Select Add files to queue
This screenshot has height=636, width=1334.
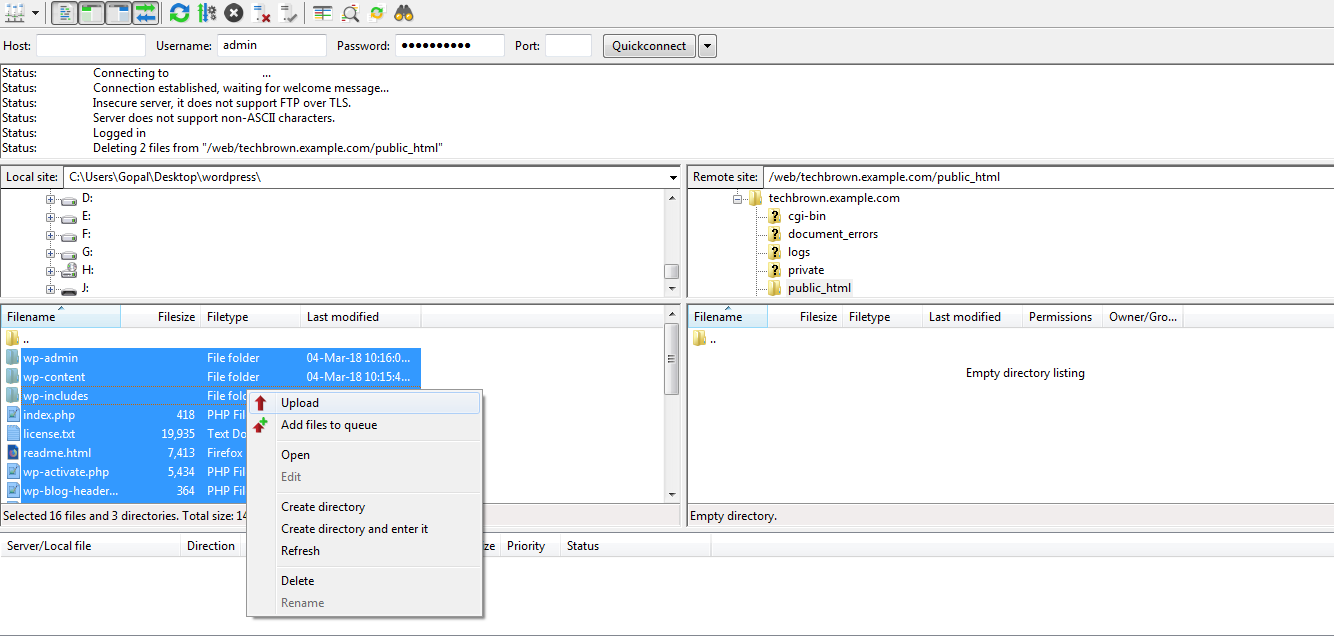click(x=329, y=425)
